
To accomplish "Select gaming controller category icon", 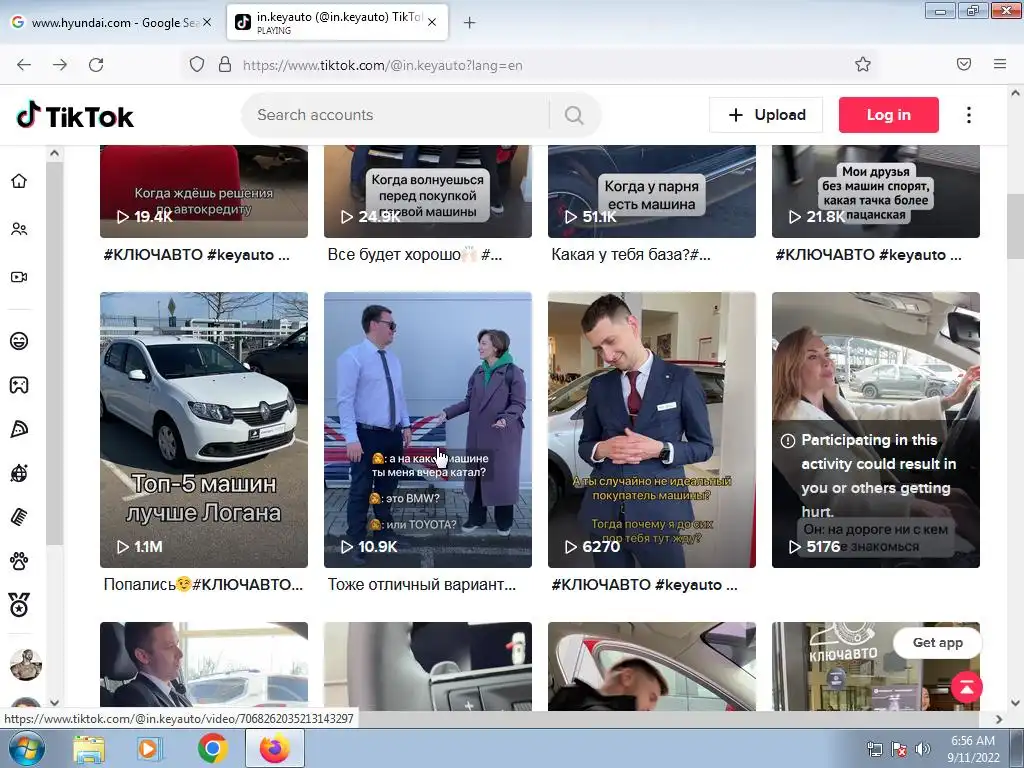I will (19, 385).
